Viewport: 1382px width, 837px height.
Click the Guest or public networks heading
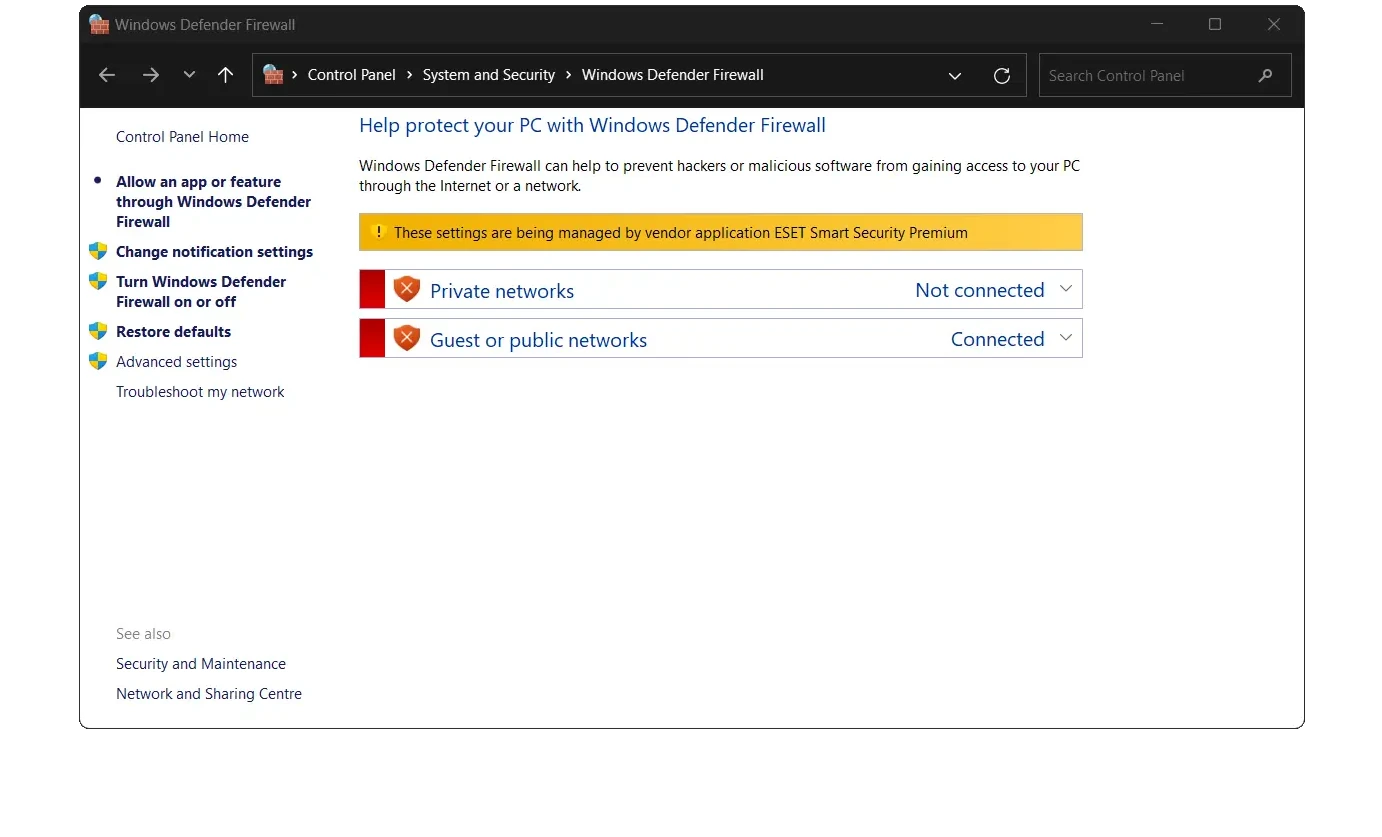coord(538,340)
